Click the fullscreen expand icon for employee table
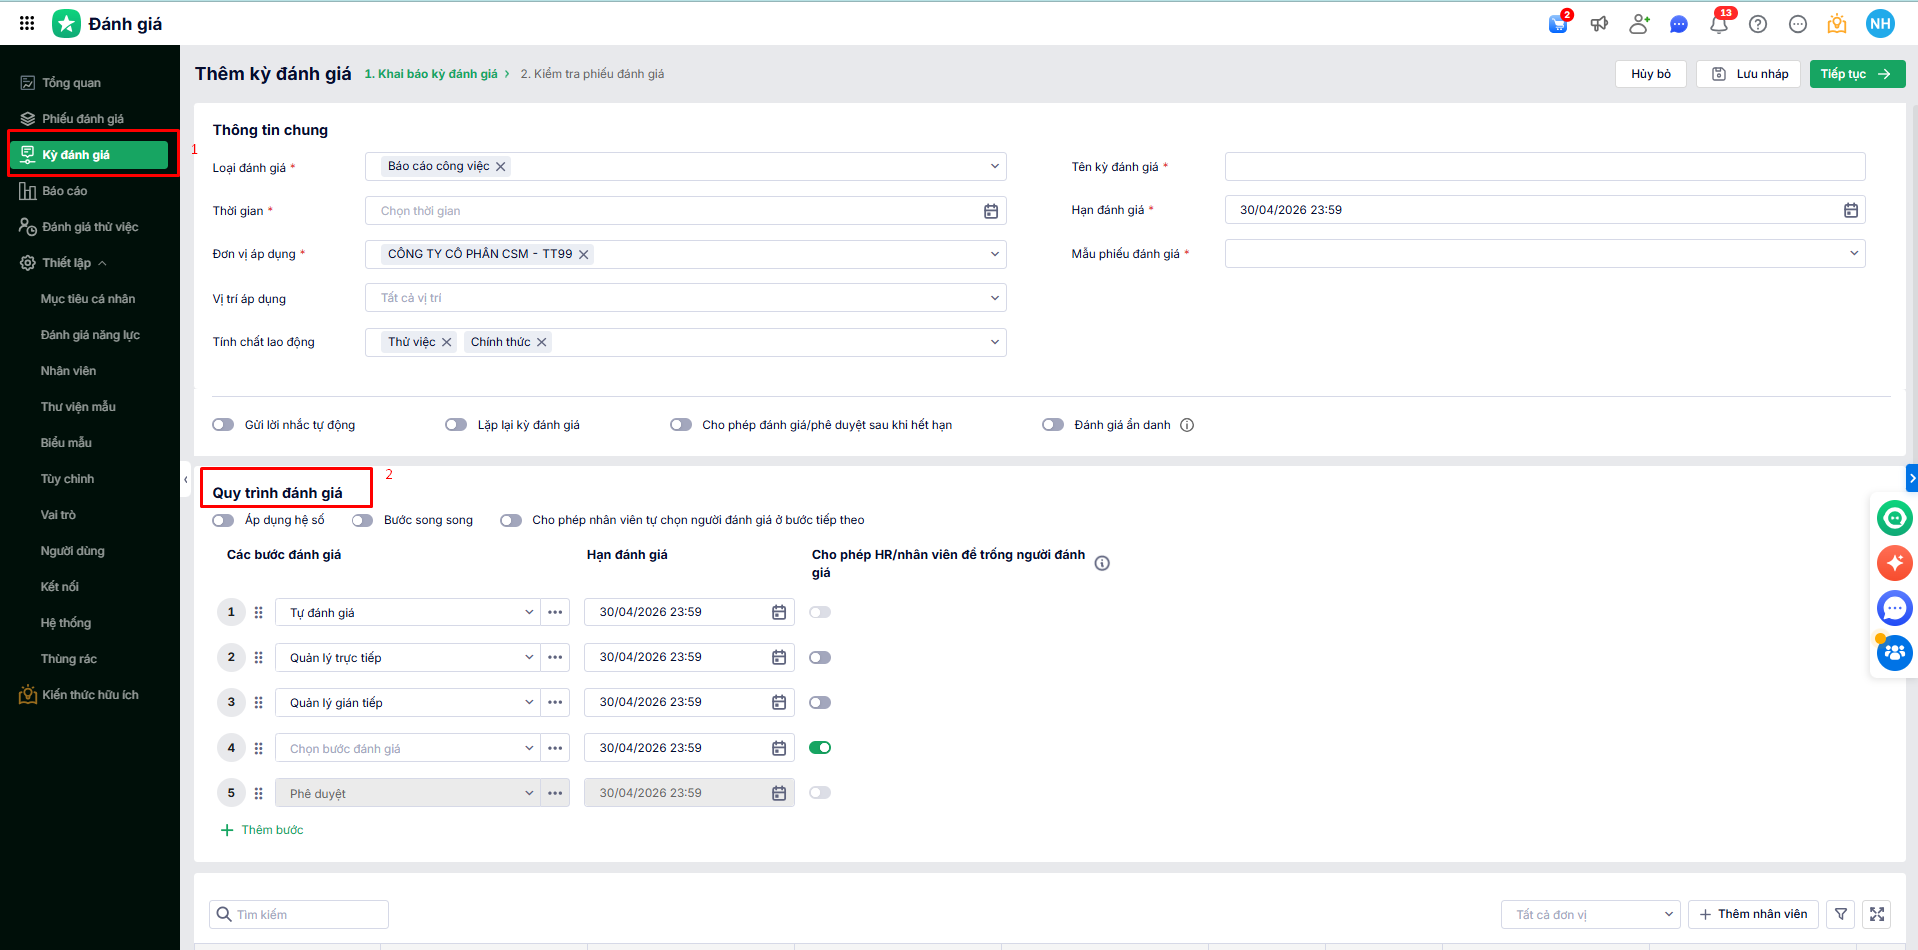Viewport: 1918px width, 950px height. point(1877,914)
